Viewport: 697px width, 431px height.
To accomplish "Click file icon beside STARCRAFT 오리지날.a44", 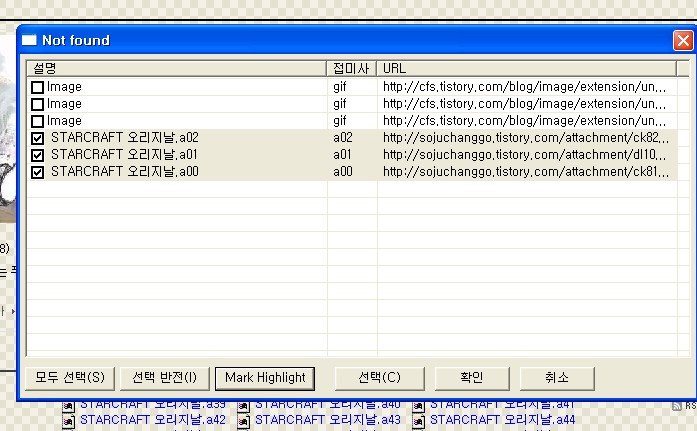I will tap(418, 421).
